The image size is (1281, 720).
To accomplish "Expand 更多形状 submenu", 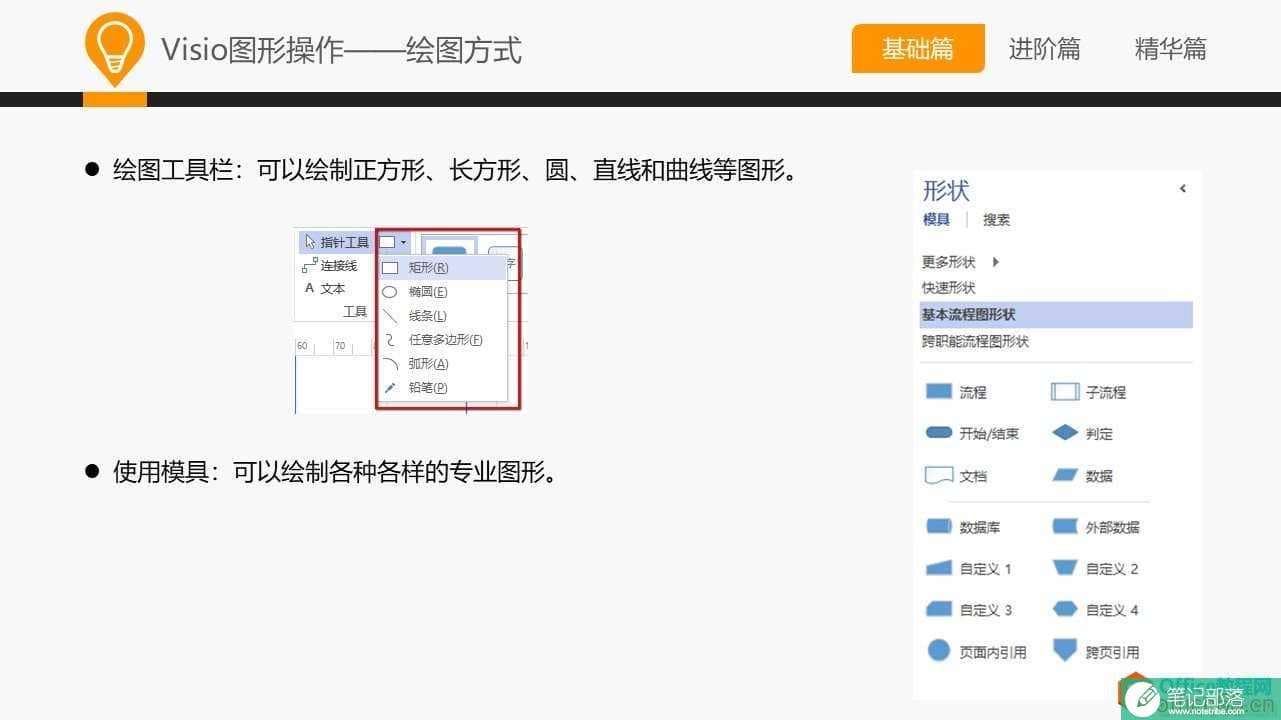I will (x=960, y=262).
